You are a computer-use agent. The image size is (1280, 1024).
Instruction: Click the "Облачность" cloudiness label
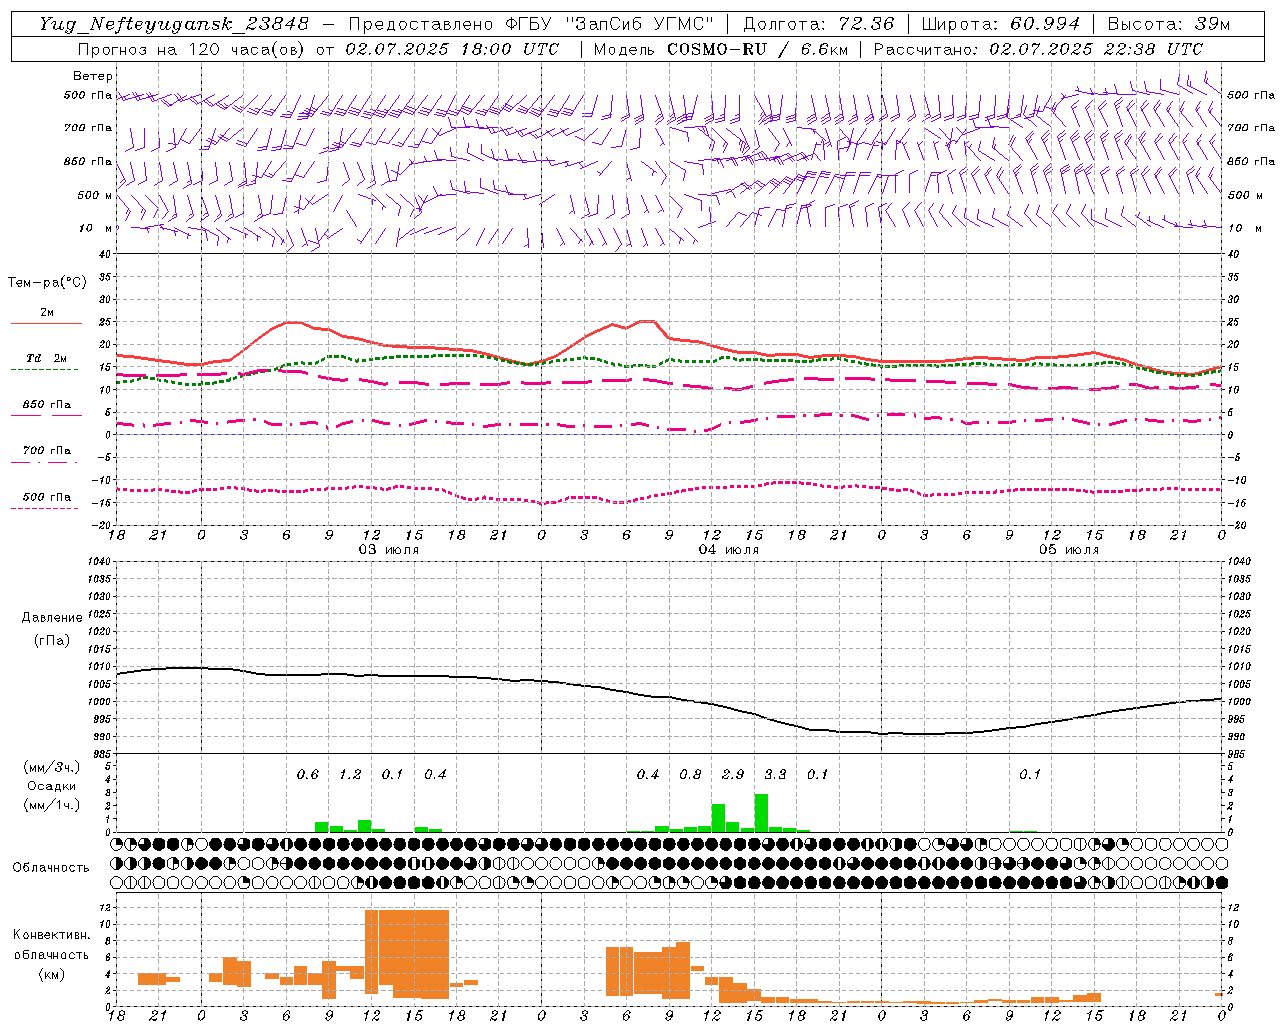51,868
